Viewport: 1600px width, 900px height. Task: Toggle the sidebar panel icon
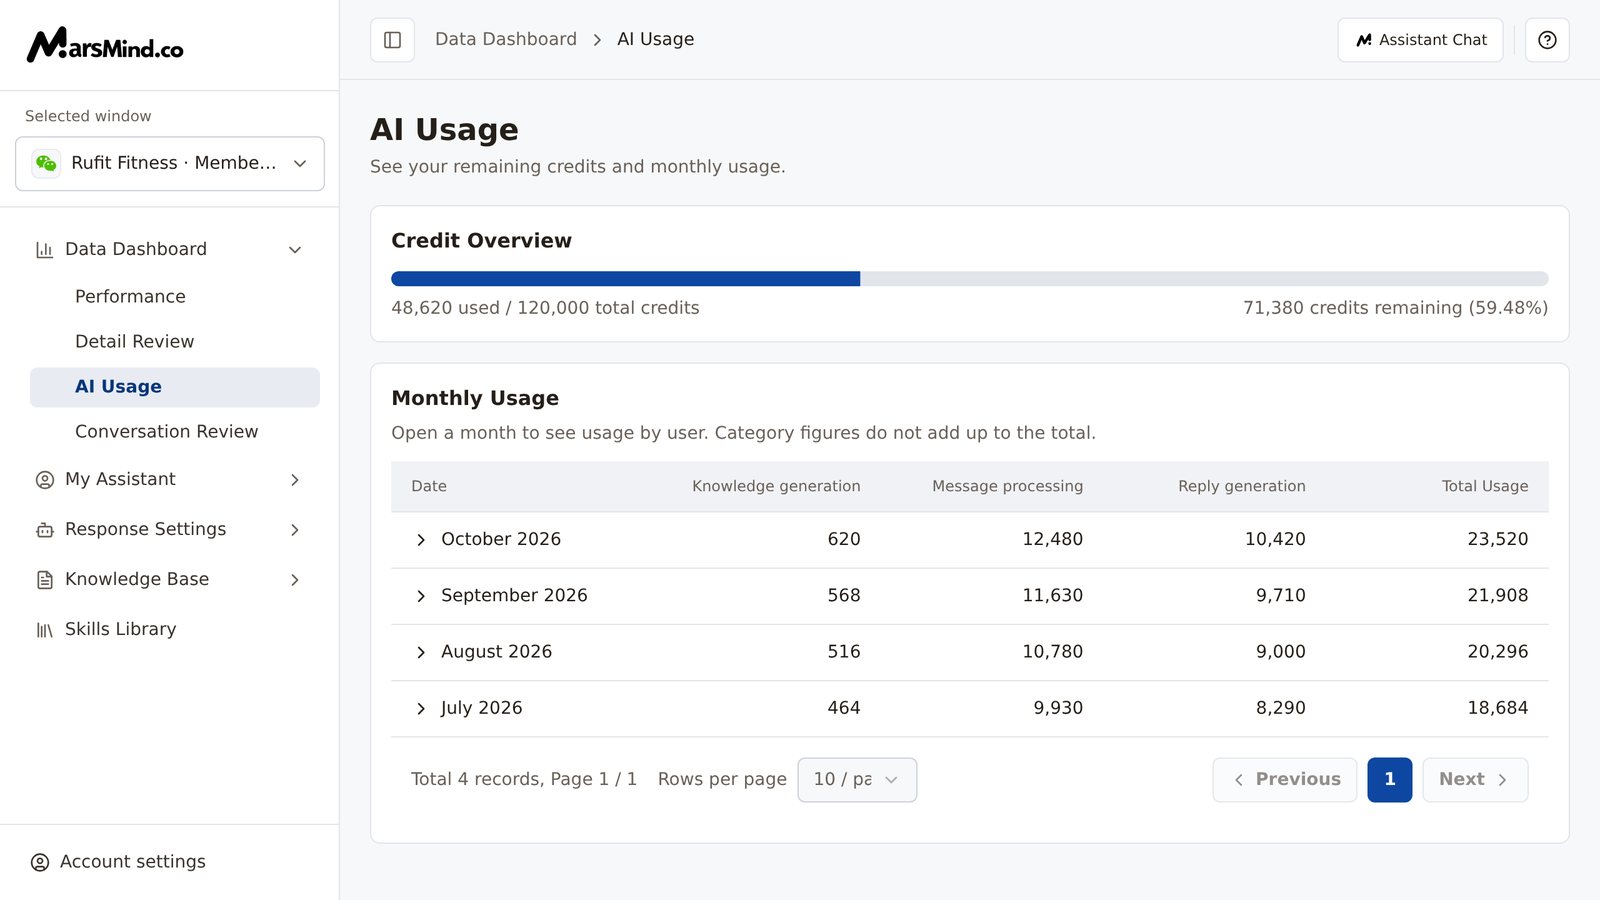point(392,40)
